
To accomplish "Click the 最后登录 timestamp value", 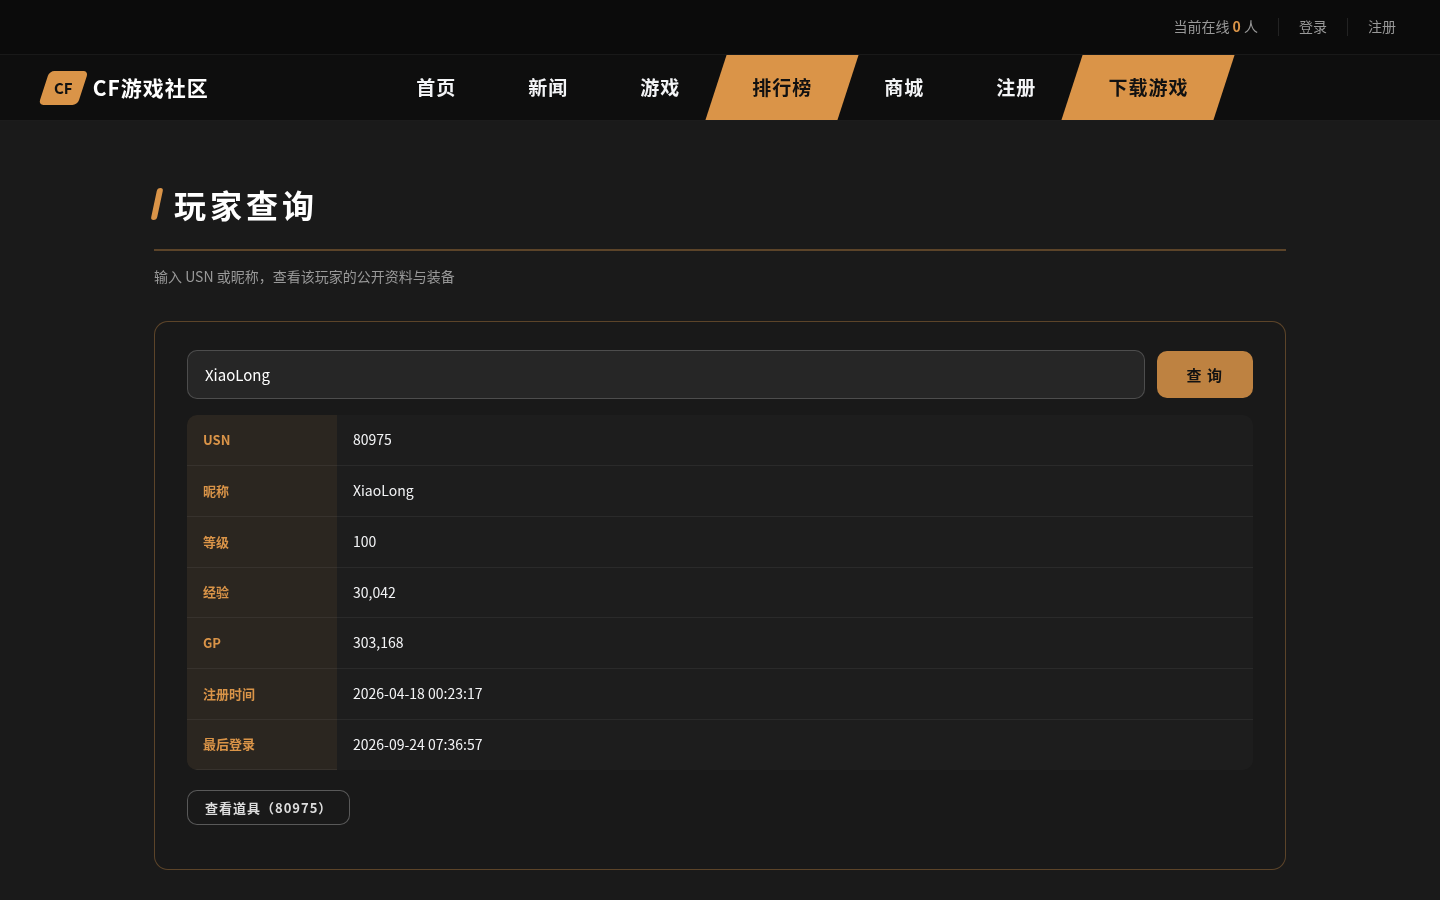I will click(417, 745).
